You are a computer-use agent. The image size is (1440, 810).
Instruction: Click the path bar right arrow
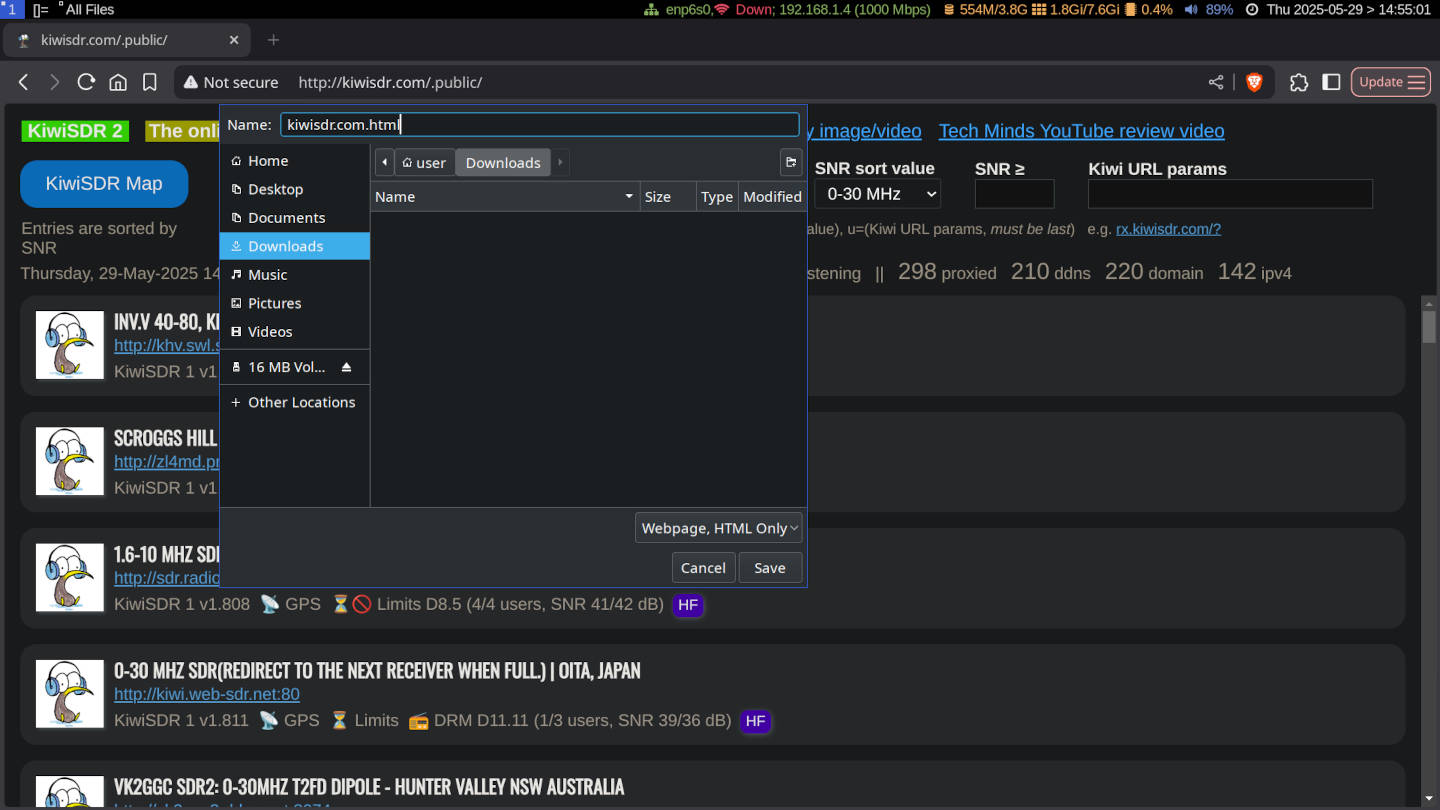(560, 162)
